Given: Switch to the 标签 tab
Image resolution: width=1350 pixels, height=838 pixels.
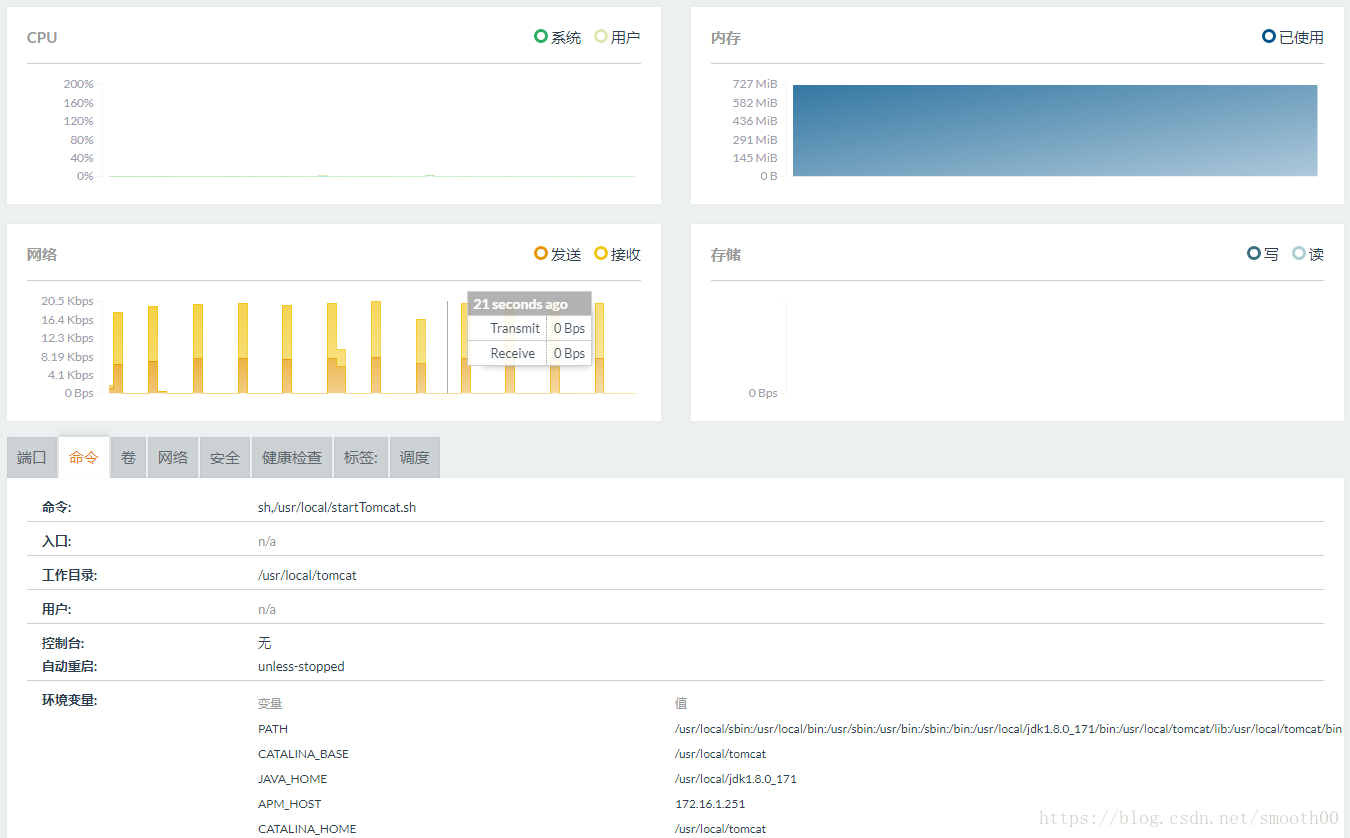Looking at the screenshot, I should (360, 458).
